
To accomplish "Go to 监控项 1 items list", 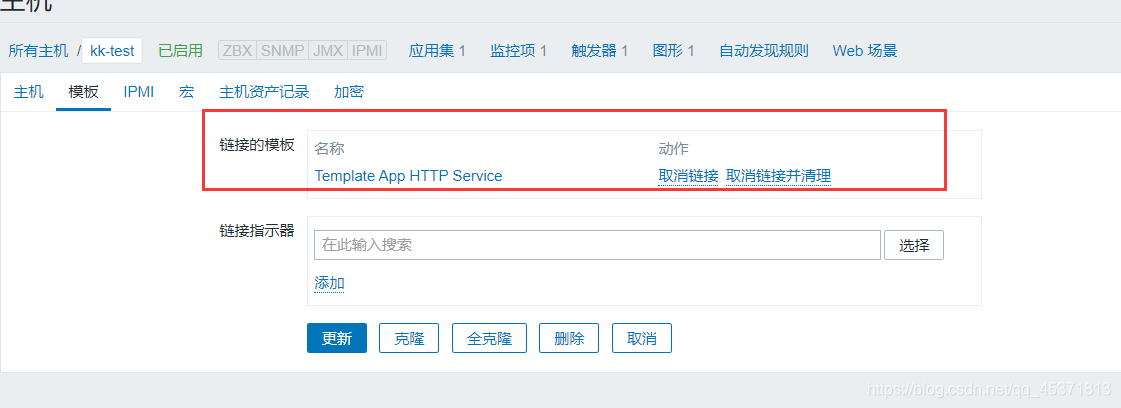I will (518, 50).
